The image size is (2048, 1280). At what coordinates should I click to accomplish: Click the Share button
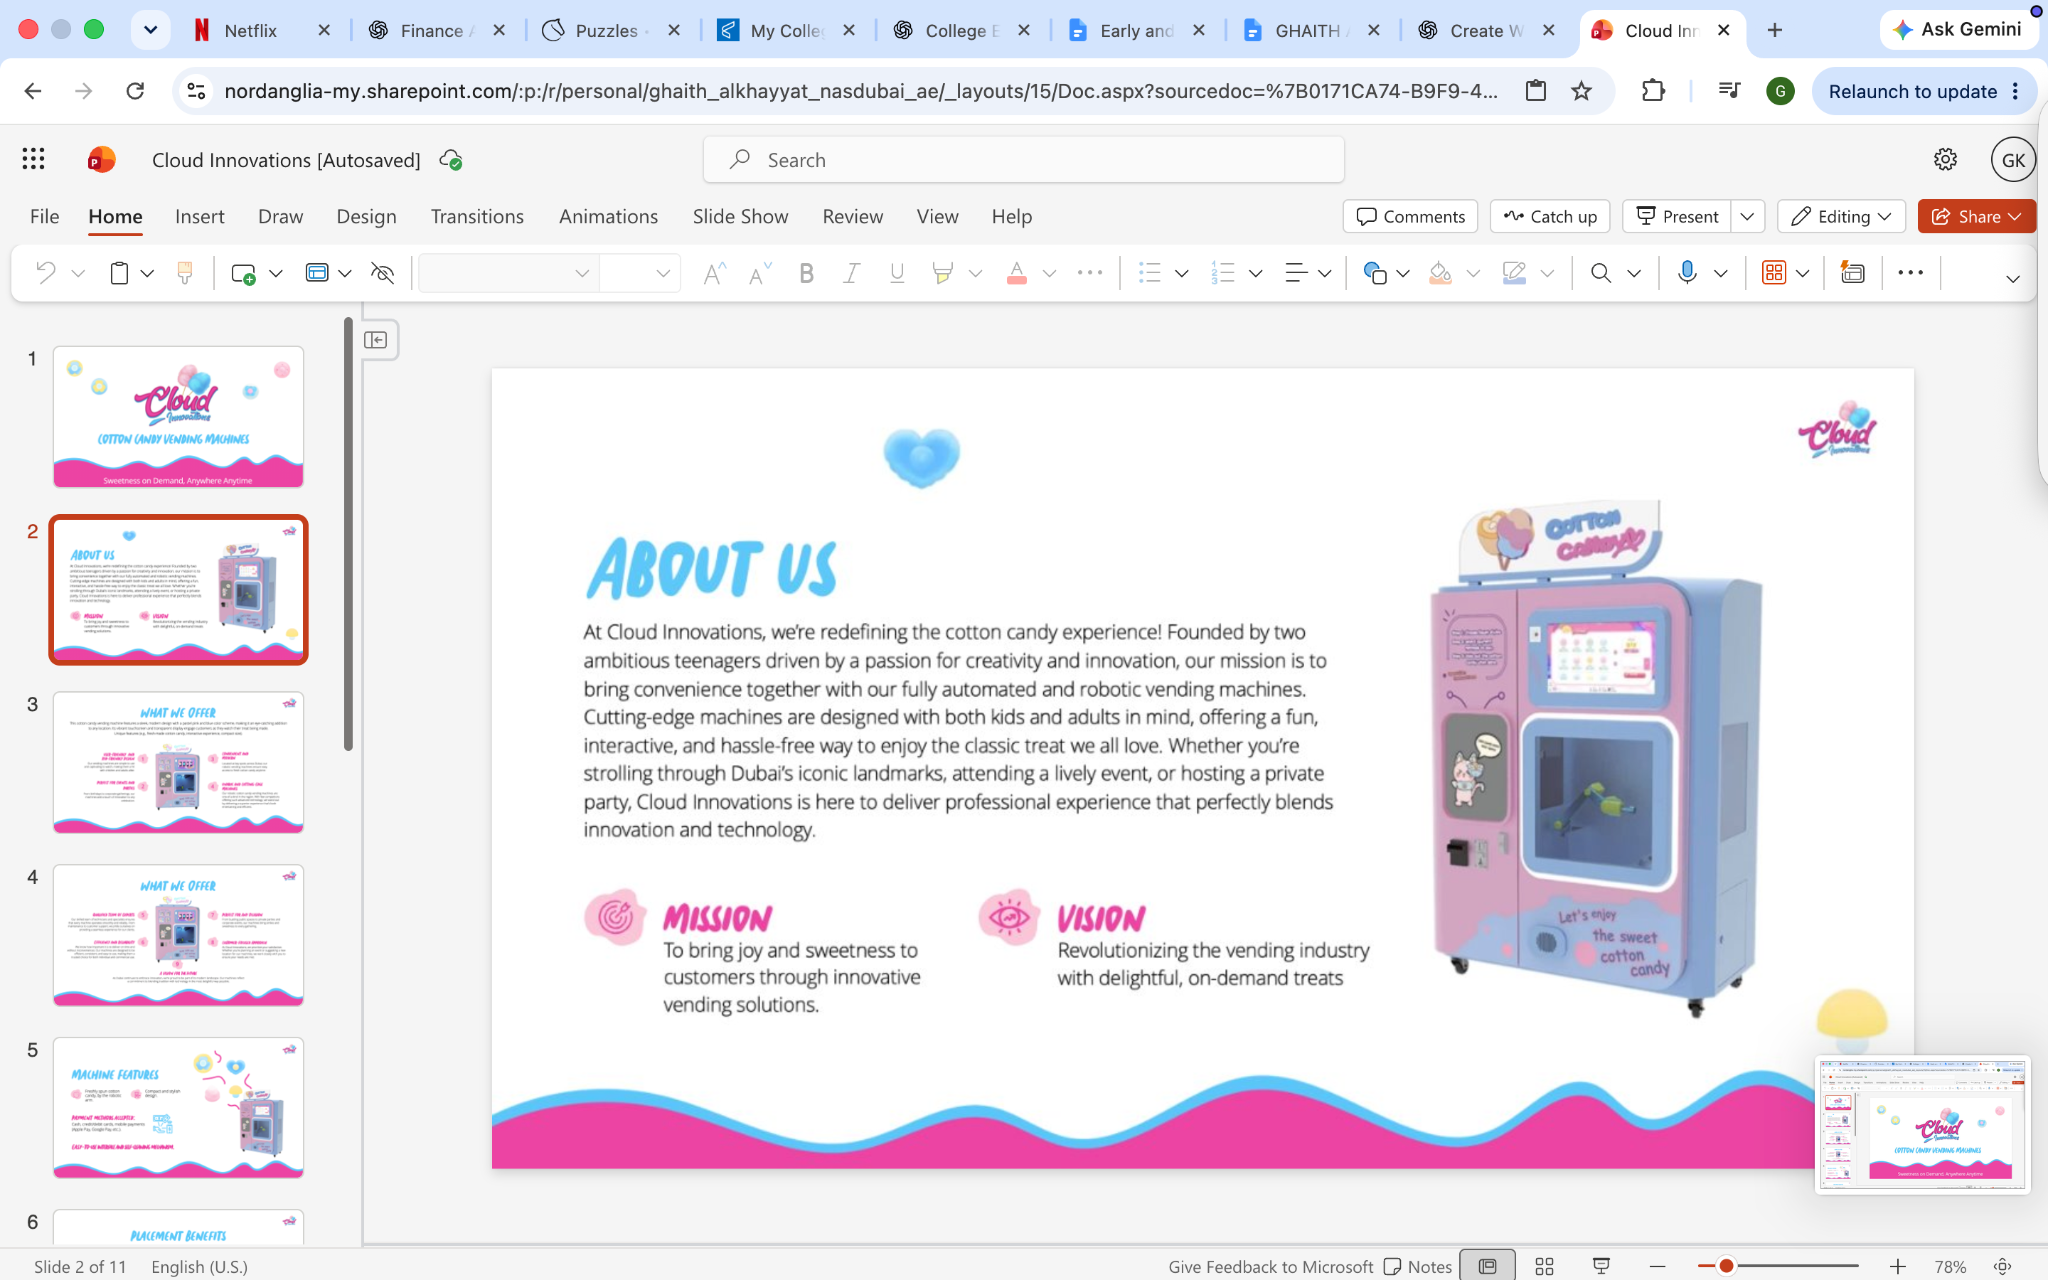pyautogui.click(x=1976, y=216)
